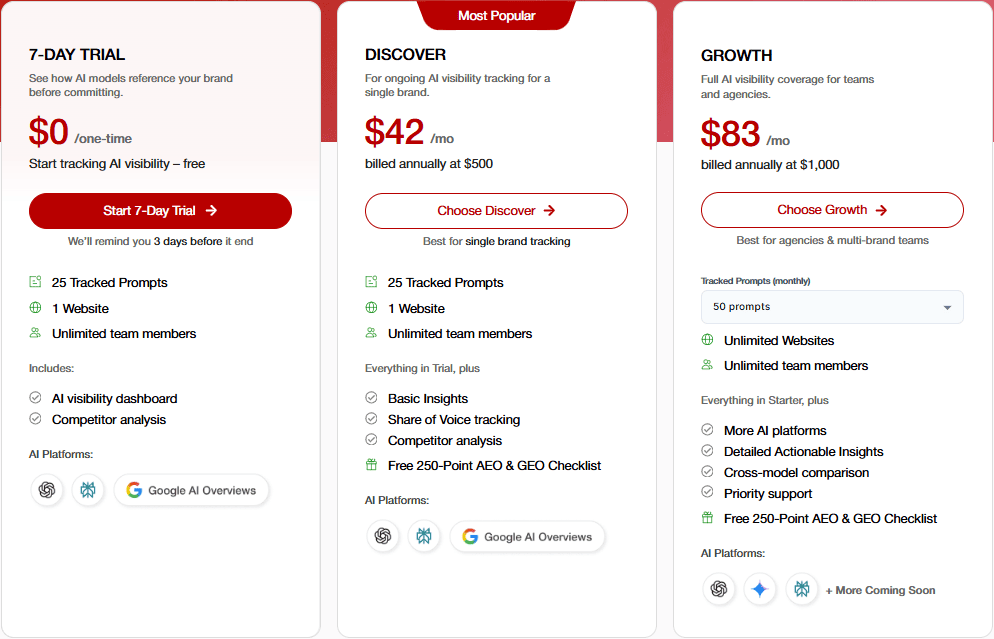994x639 pixels.
Task: Click the Google AI Overviews pill in Discover
Action: pos(527,536)
